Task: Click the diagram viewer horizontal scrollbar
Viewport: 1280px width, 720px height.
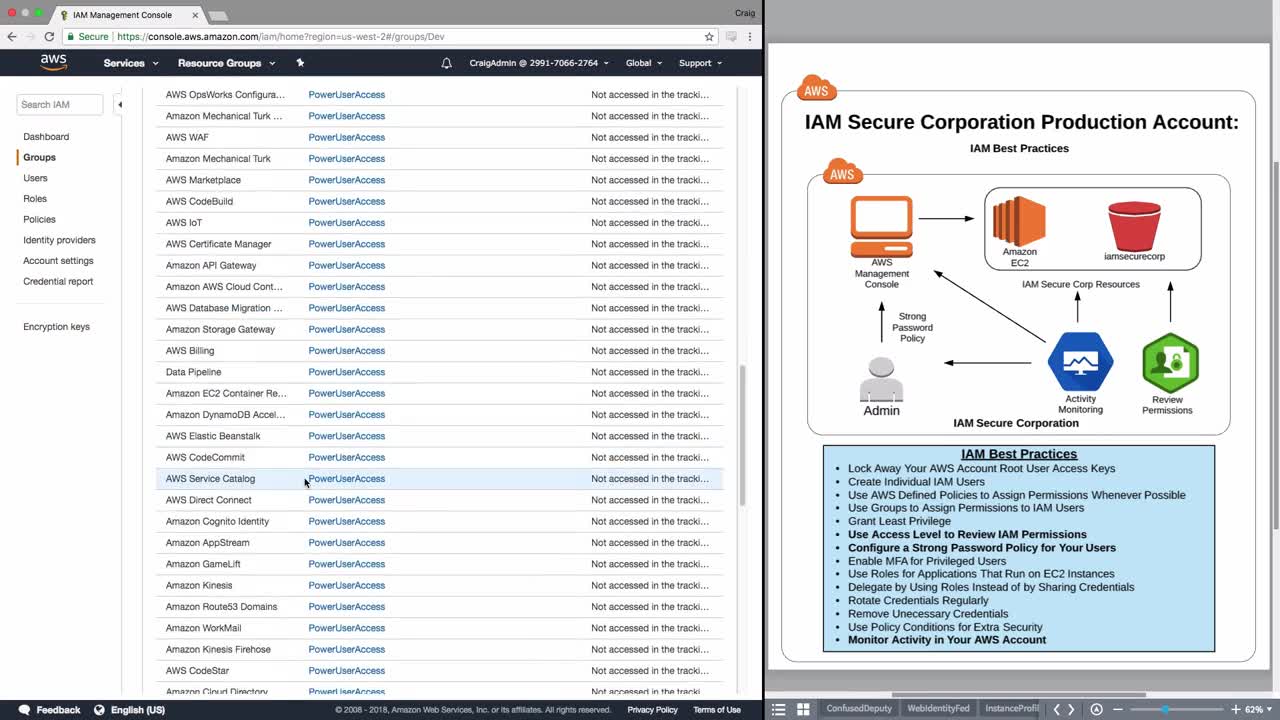Action: point(1019,695)
